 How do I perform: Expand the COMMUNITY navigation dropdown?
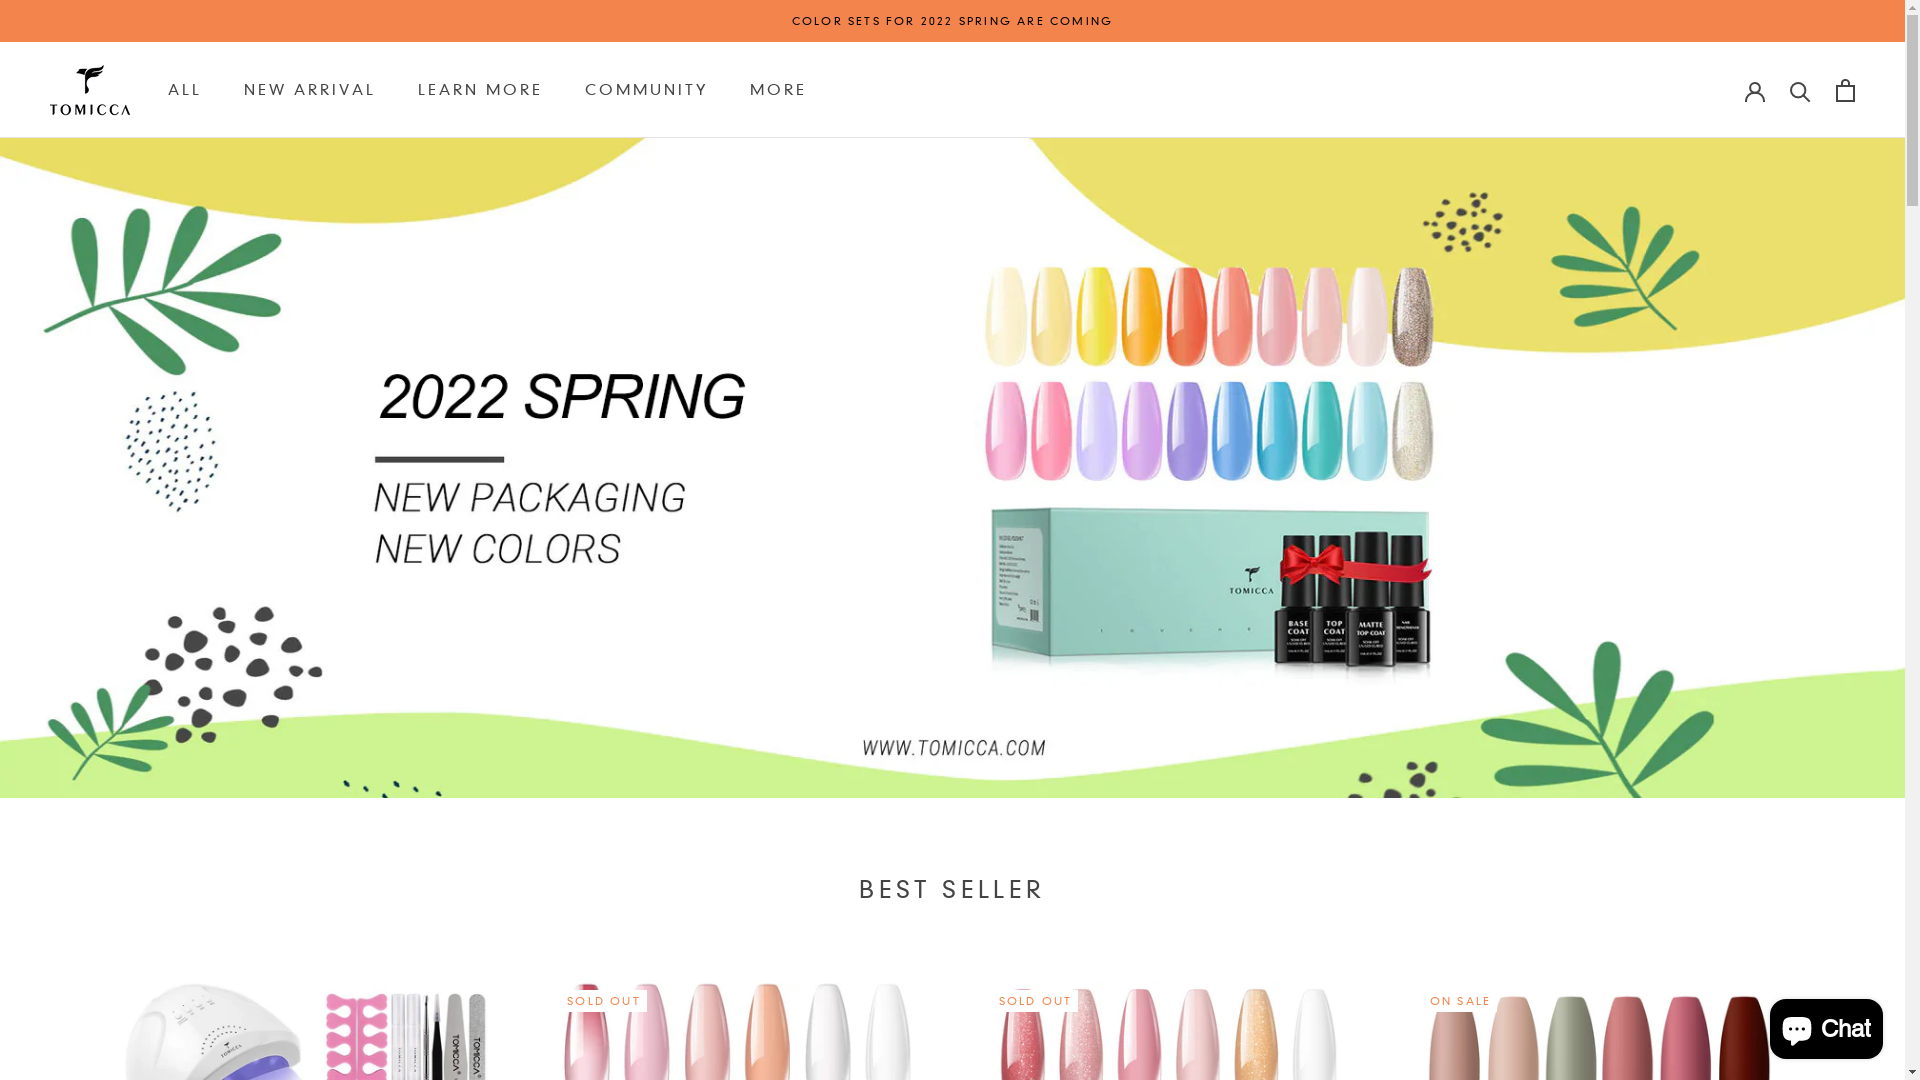[x=646, y=90]
